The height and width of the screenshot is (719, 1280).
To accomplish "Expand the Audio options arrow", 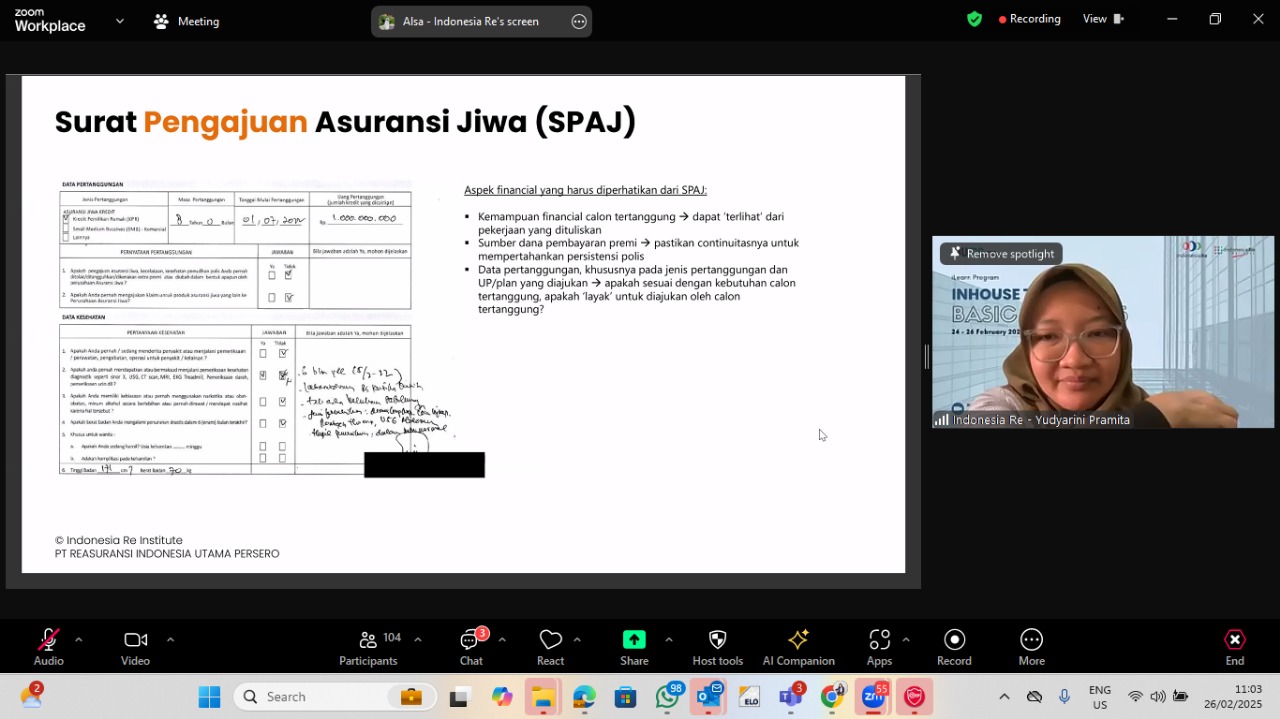I will tap(79, 639).
